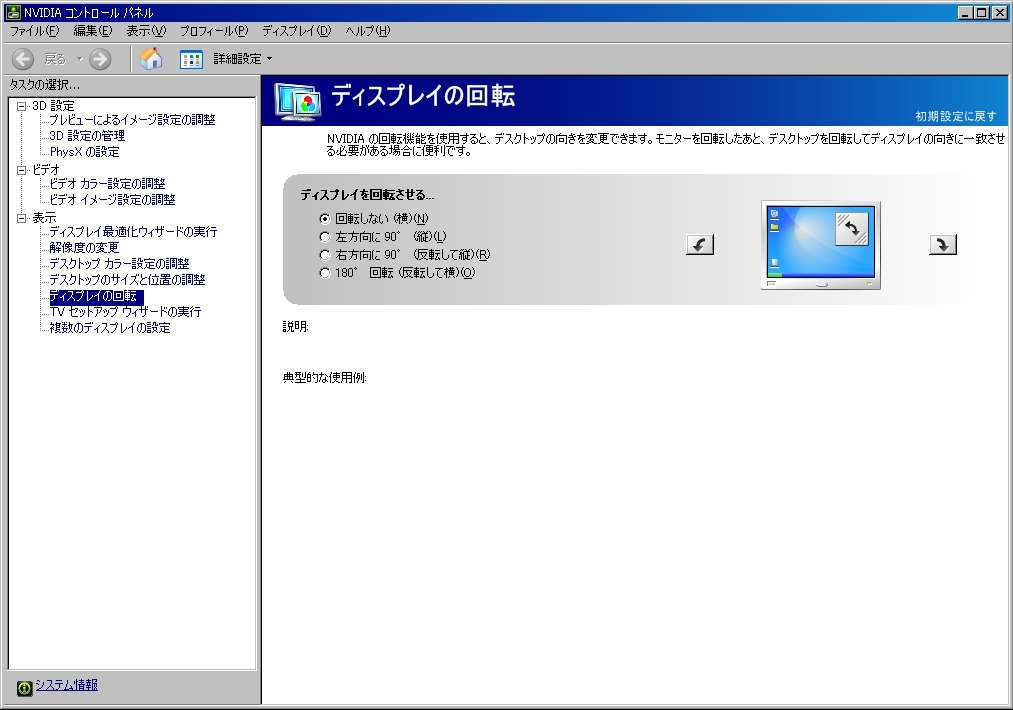The height and width of the screenshot is (710, 1013).
Task: Click the 初期設定に戻す link
Action: (956, 116)
